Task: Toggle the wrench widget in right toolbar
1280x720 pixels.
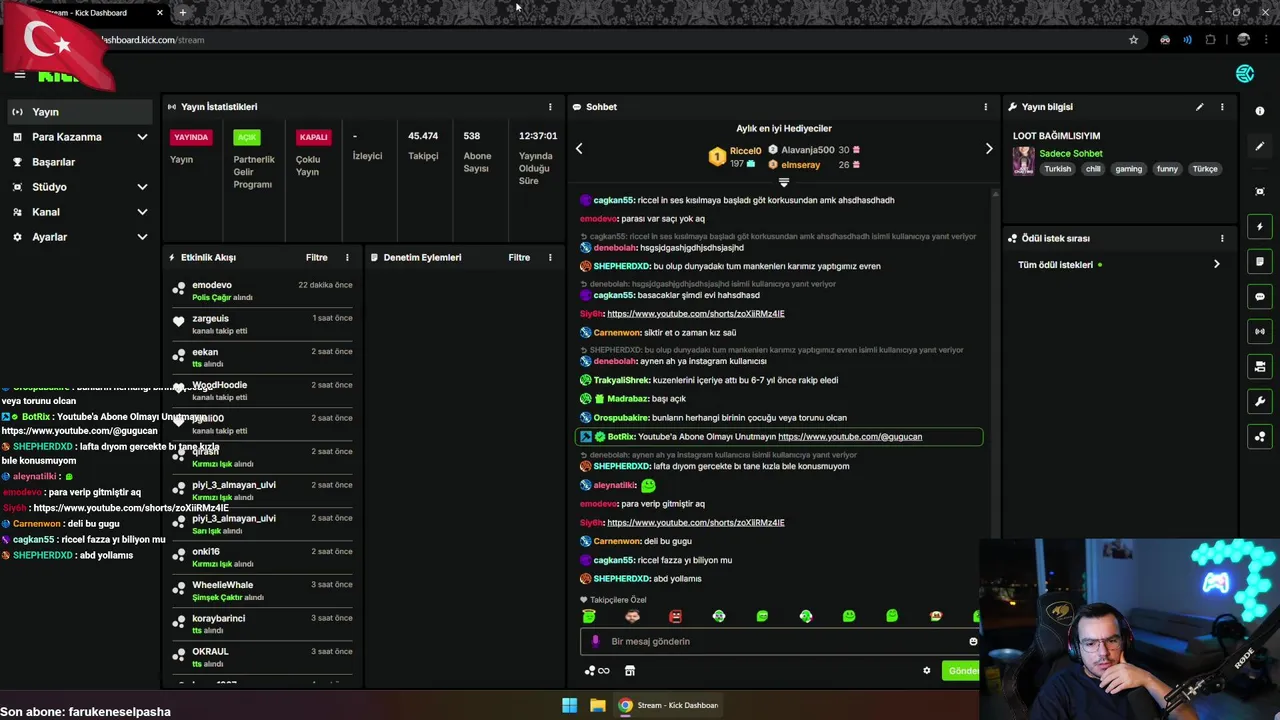Action: click(1260, 402)
